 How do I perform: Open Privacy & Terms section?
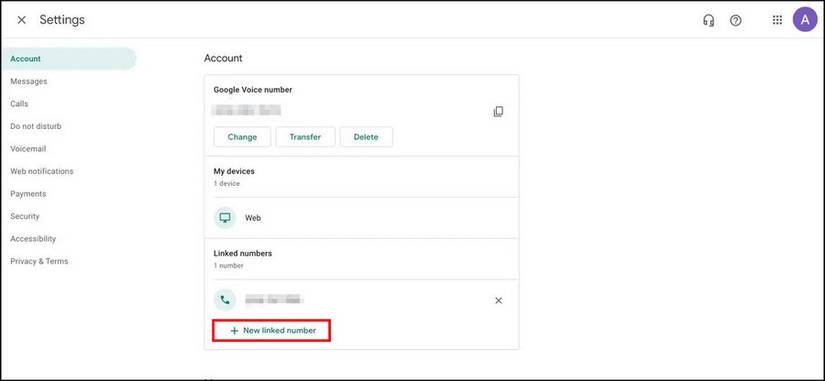(x=39, y=261)
